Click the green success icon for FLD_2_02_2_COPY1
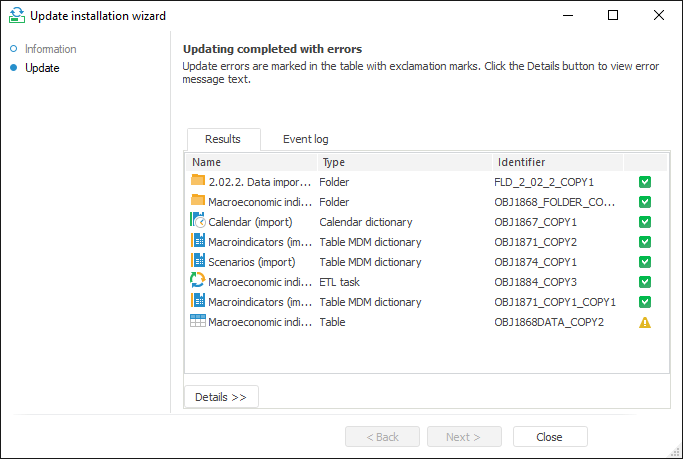 [x=645, y=182]
